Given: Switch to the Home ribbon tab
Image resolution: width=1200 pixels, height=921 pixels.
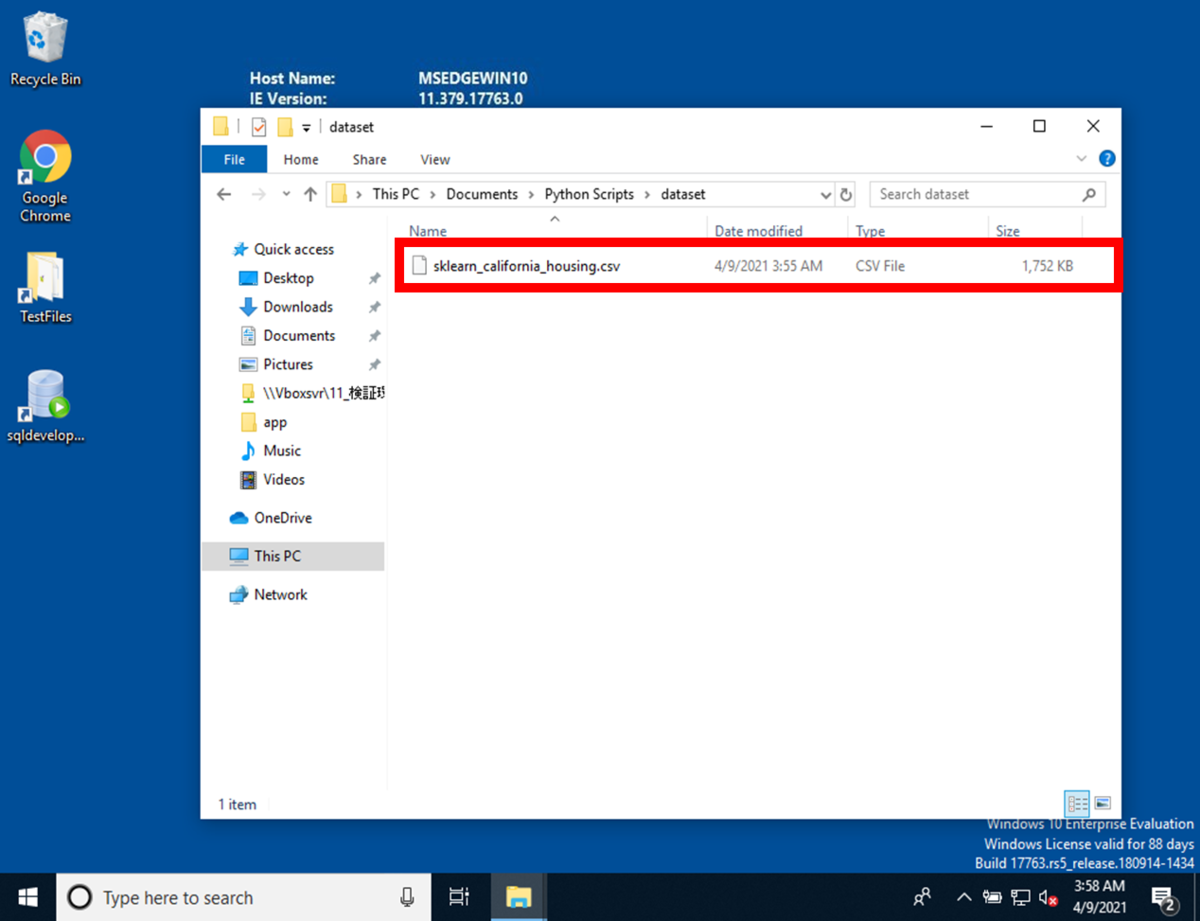Looking at the screenshot, I should coord(301,159).
